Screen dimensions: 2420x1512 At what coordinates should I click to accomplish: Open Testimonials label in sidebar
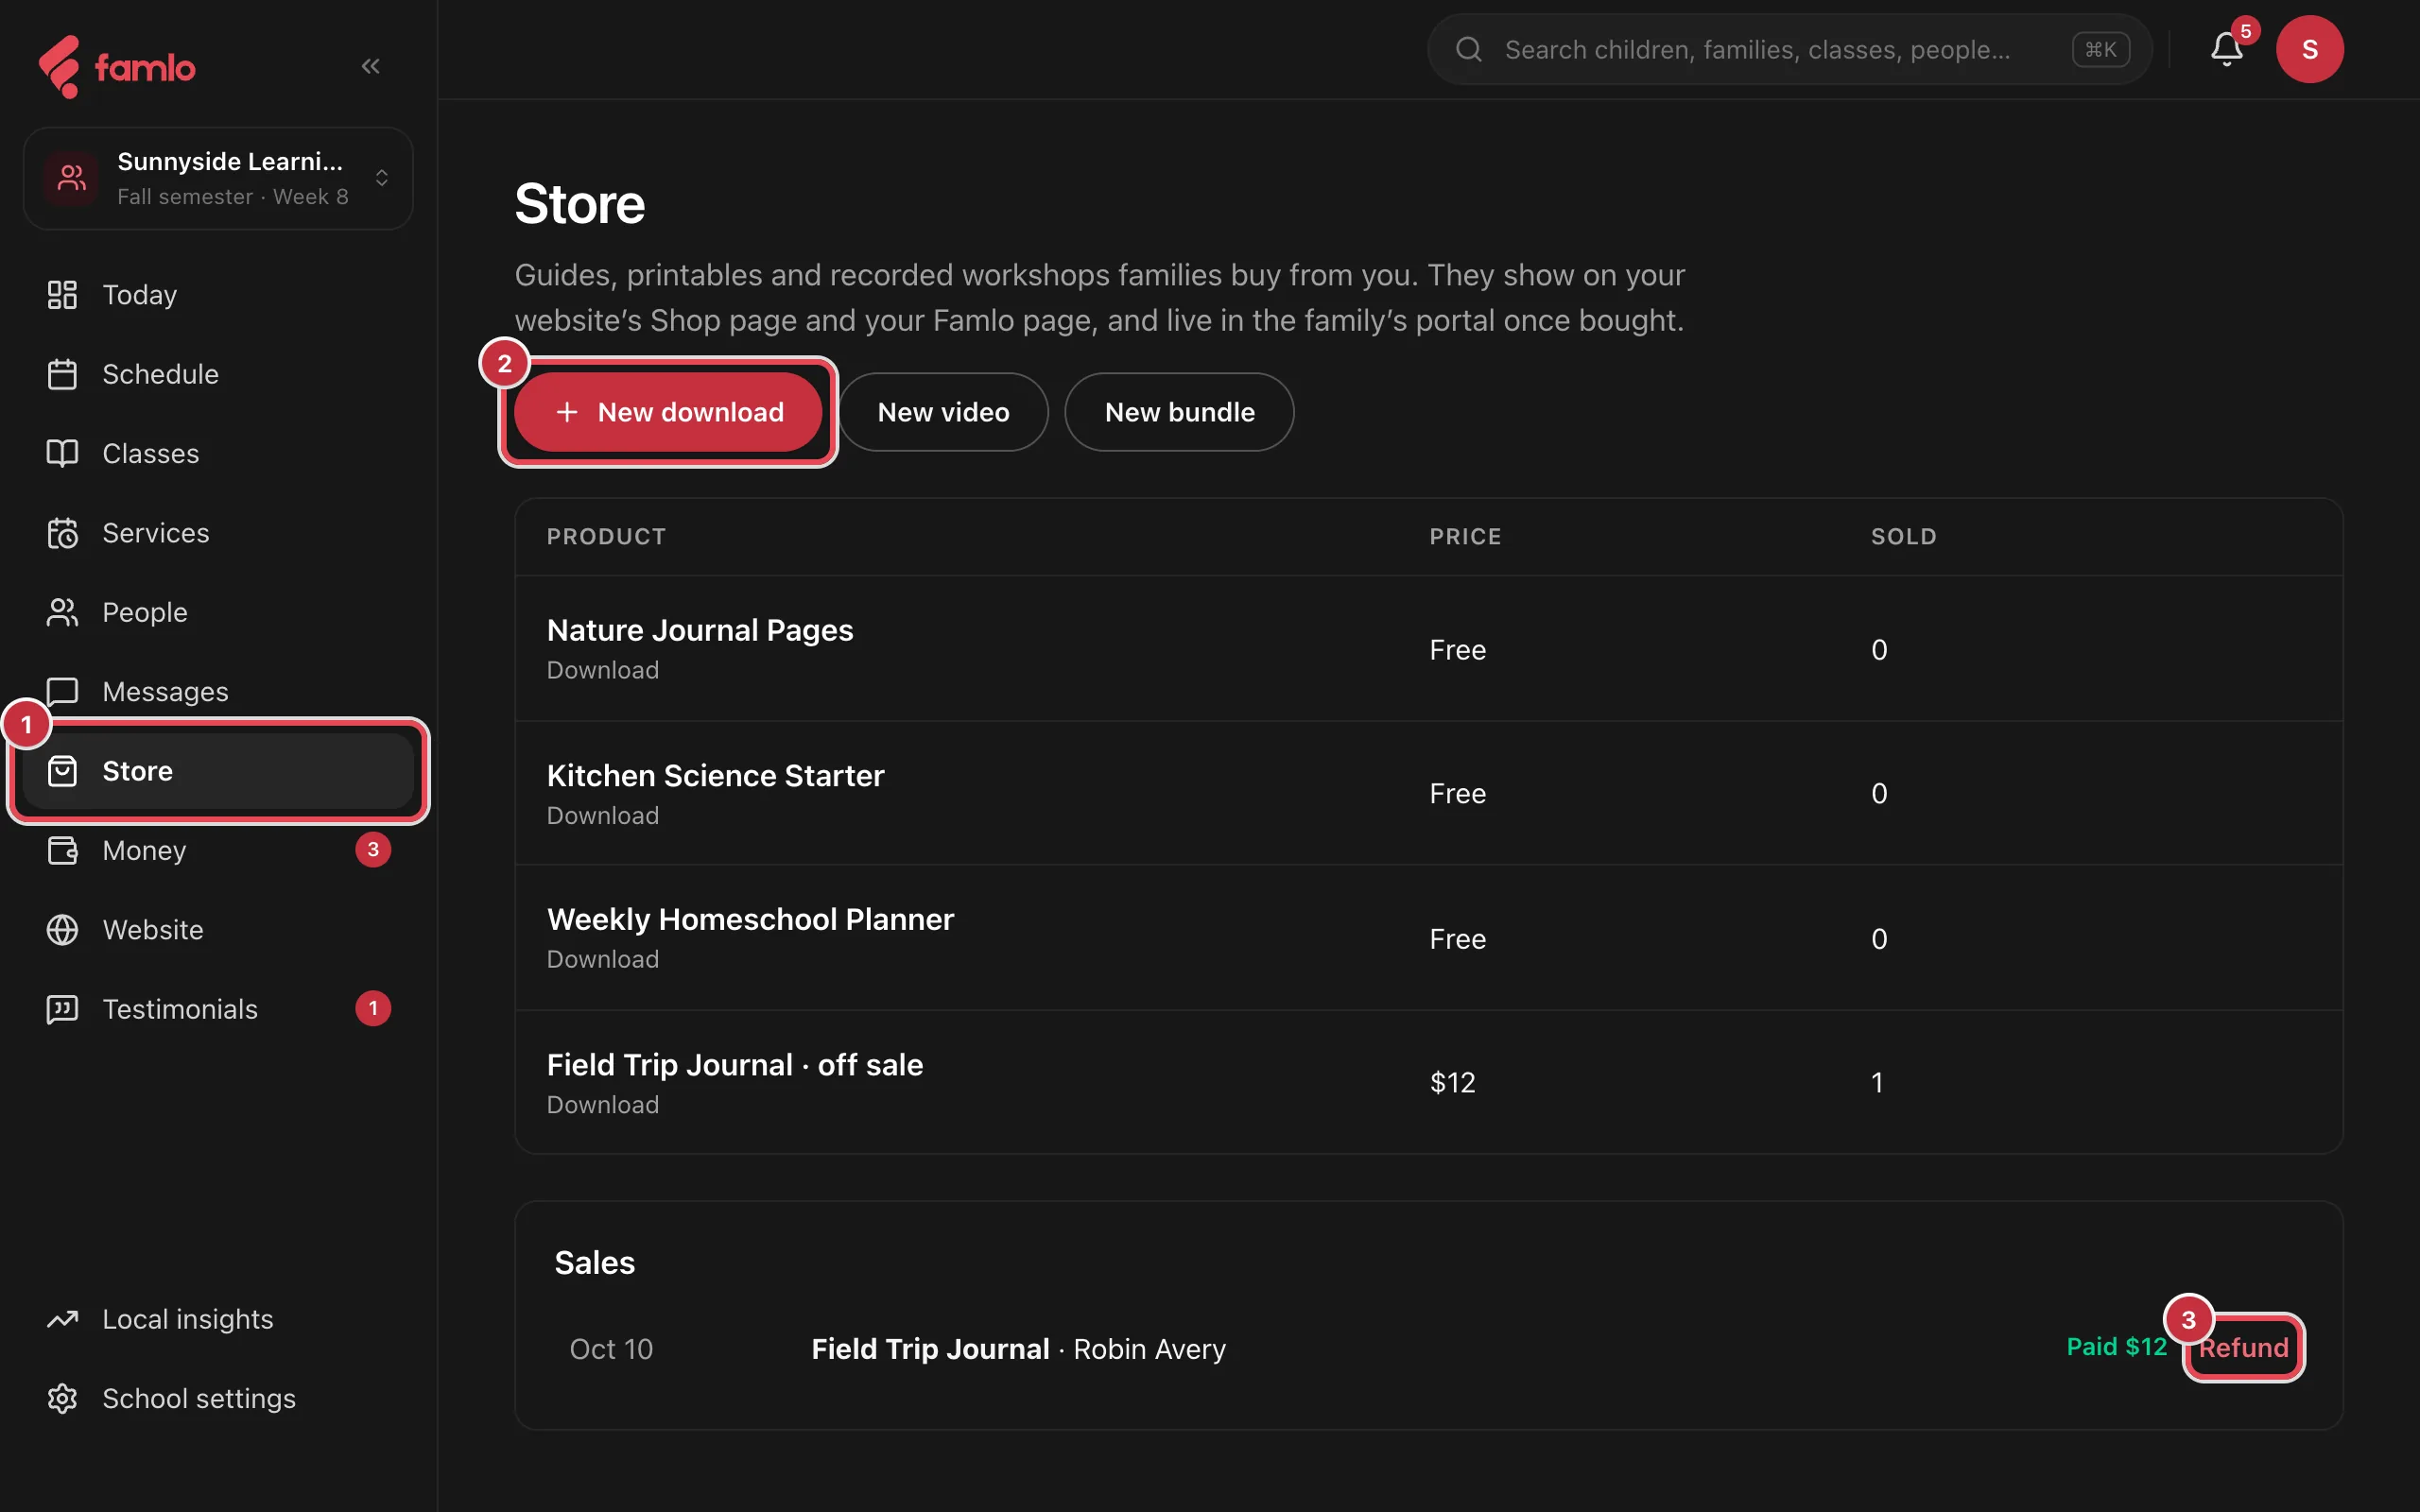tap(180, 1009)
